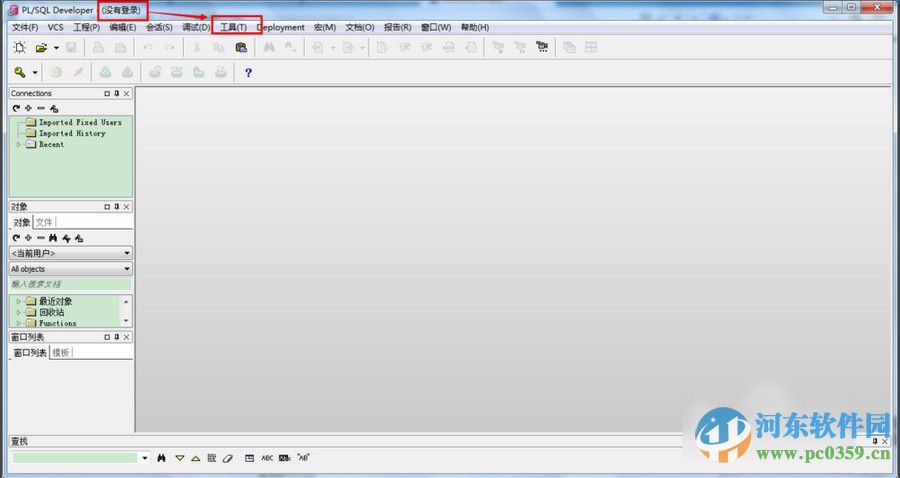This screenshot has height=478, width=900.
Task: Click the Copy icon in the toolbar
Action: (x=219, y=48)
